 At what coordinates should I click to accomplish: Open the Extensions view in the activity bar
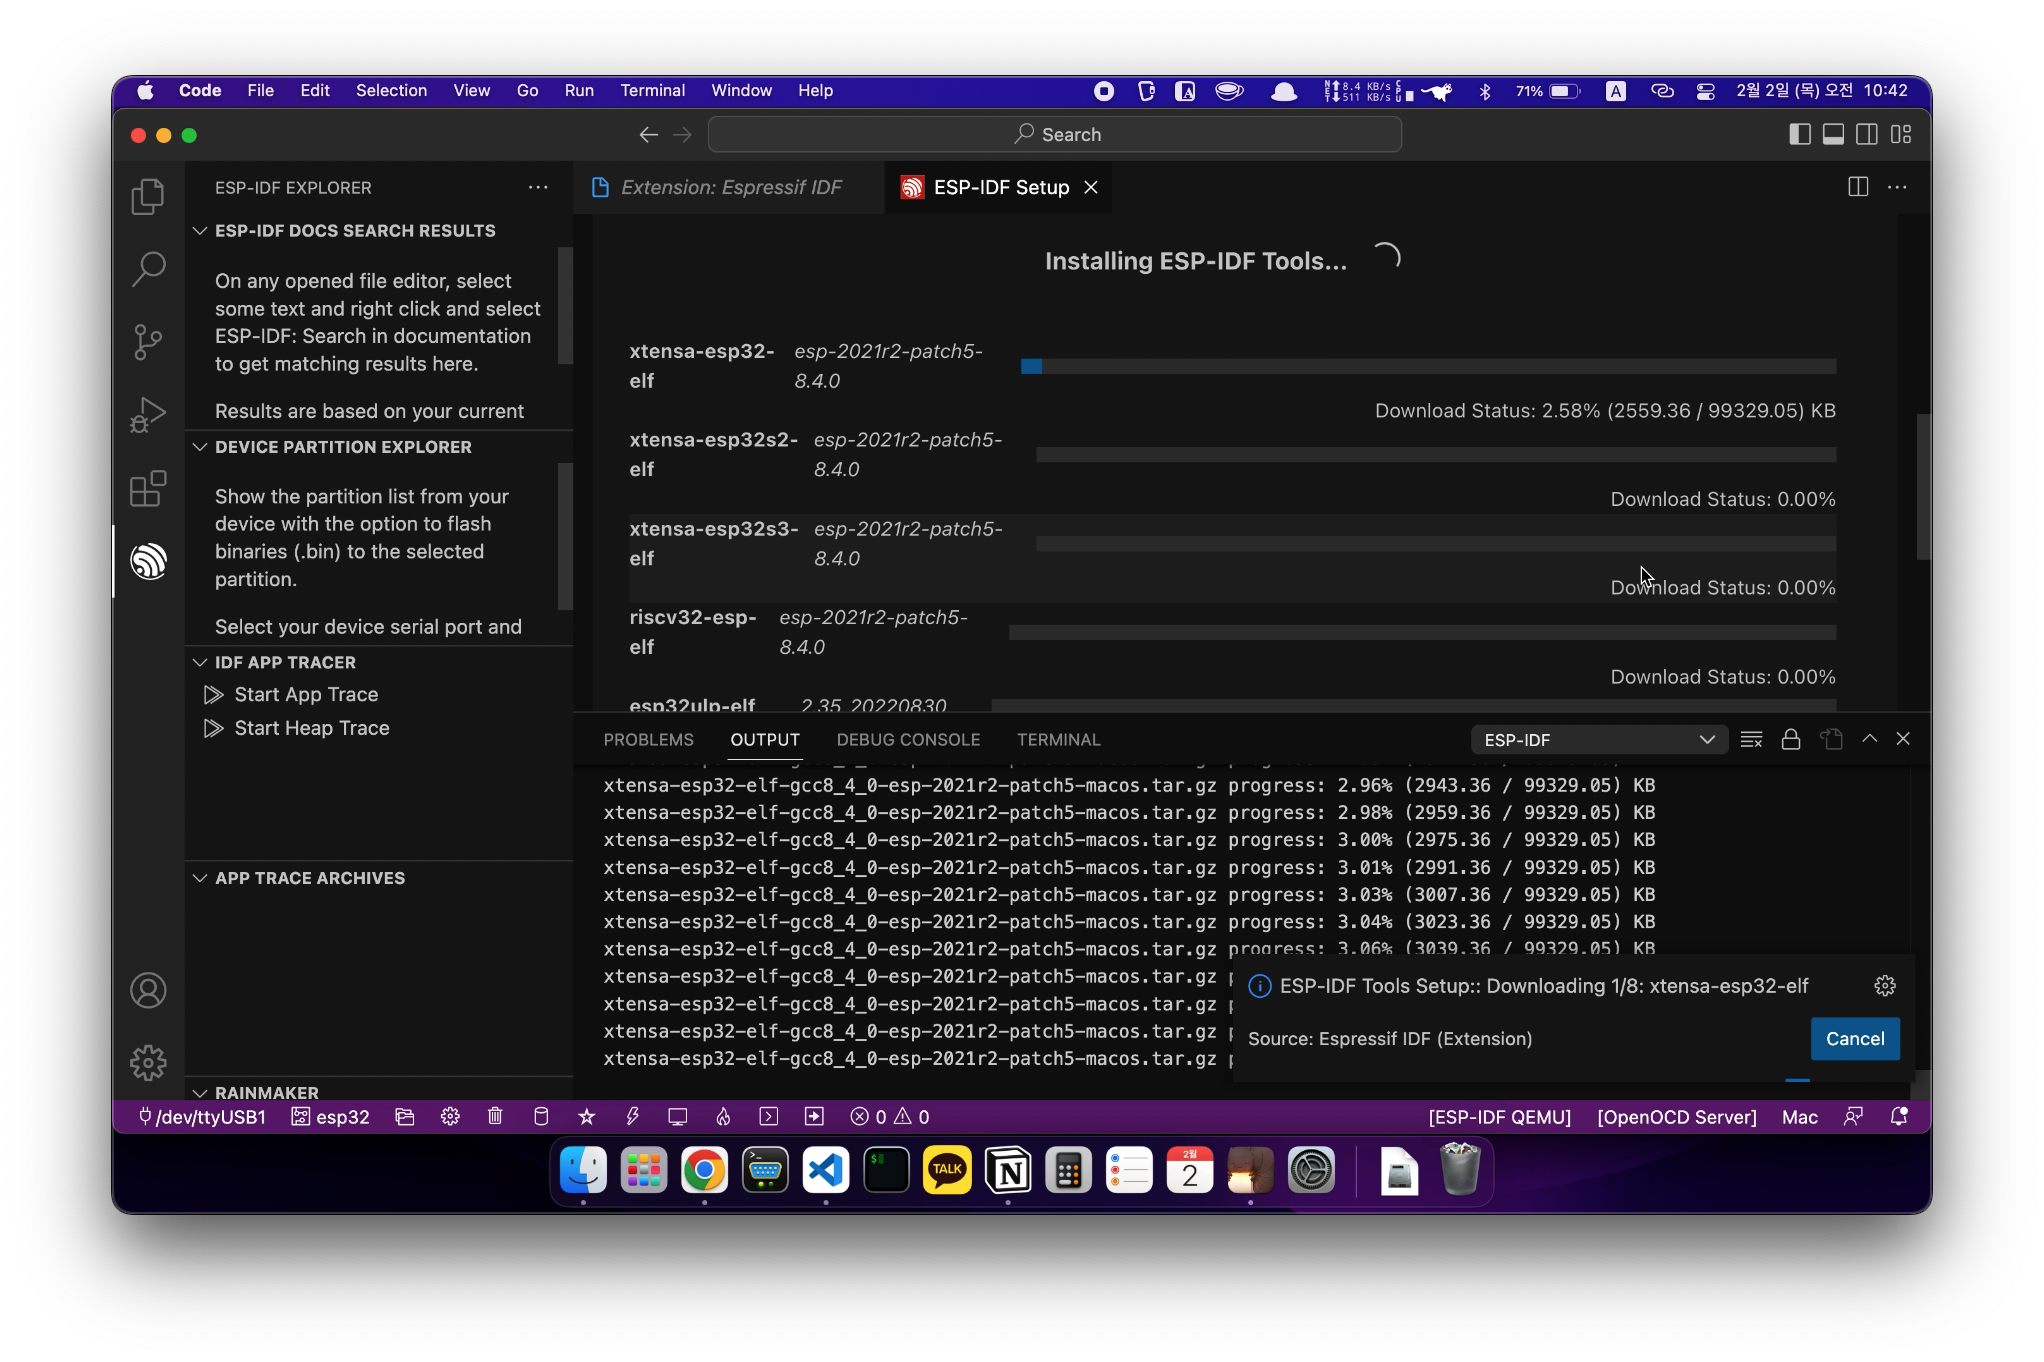(148, 489)
